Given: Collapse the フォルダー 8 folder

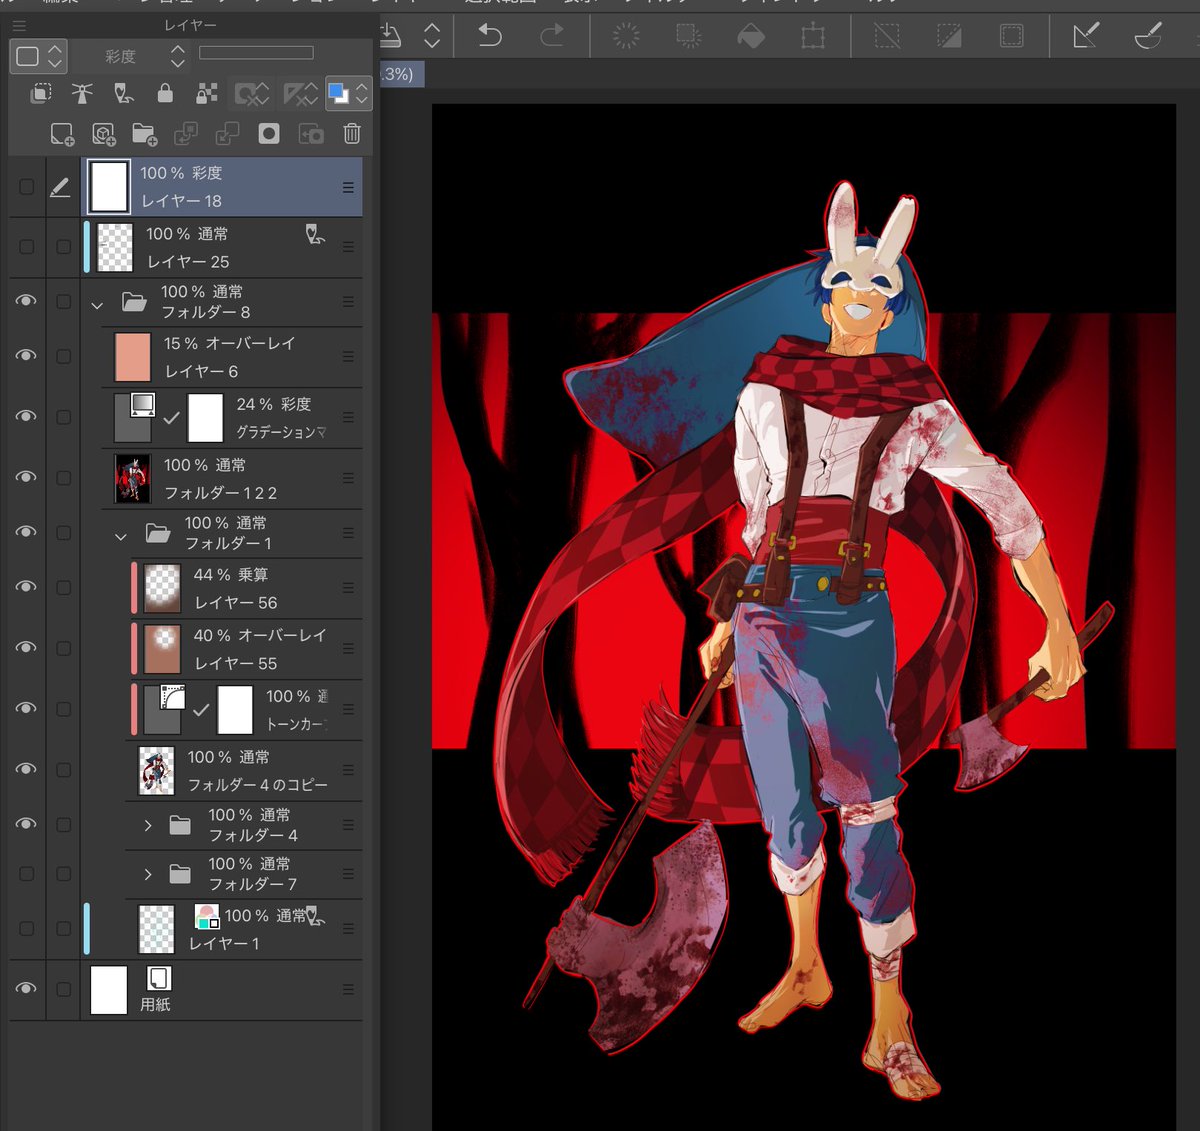Looking at the screenshot, I should pos(97,304).
